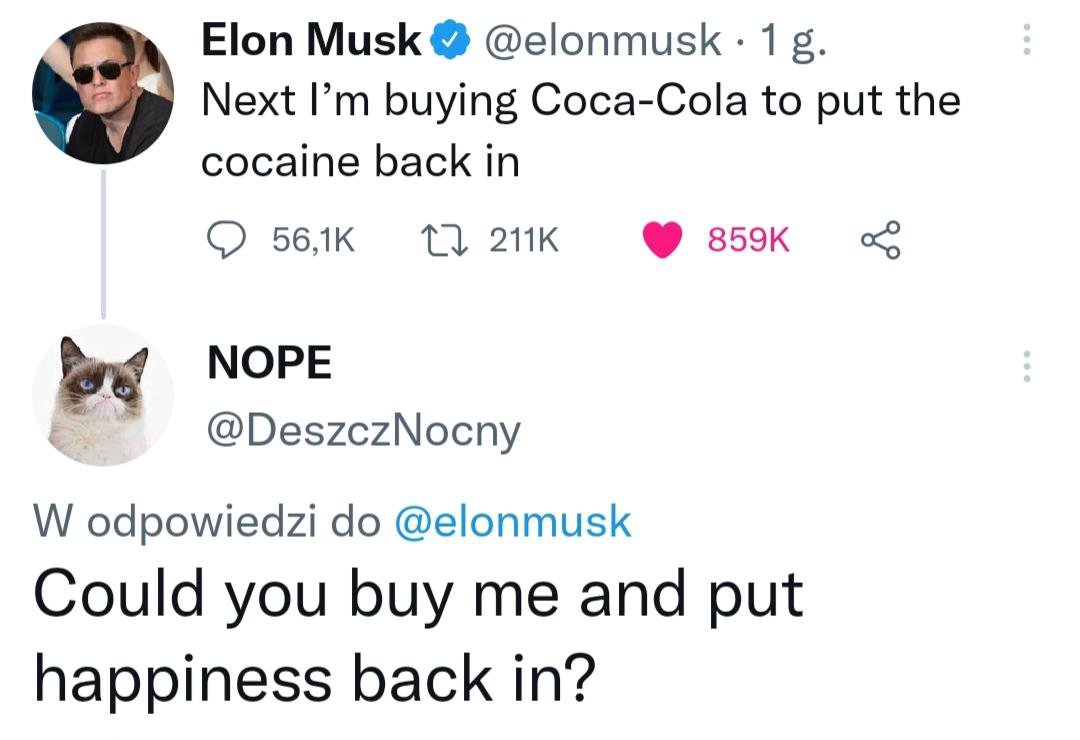Open the grumpy cat avatar profile
Screen dimensions: 1080x740
click(103, 395)
